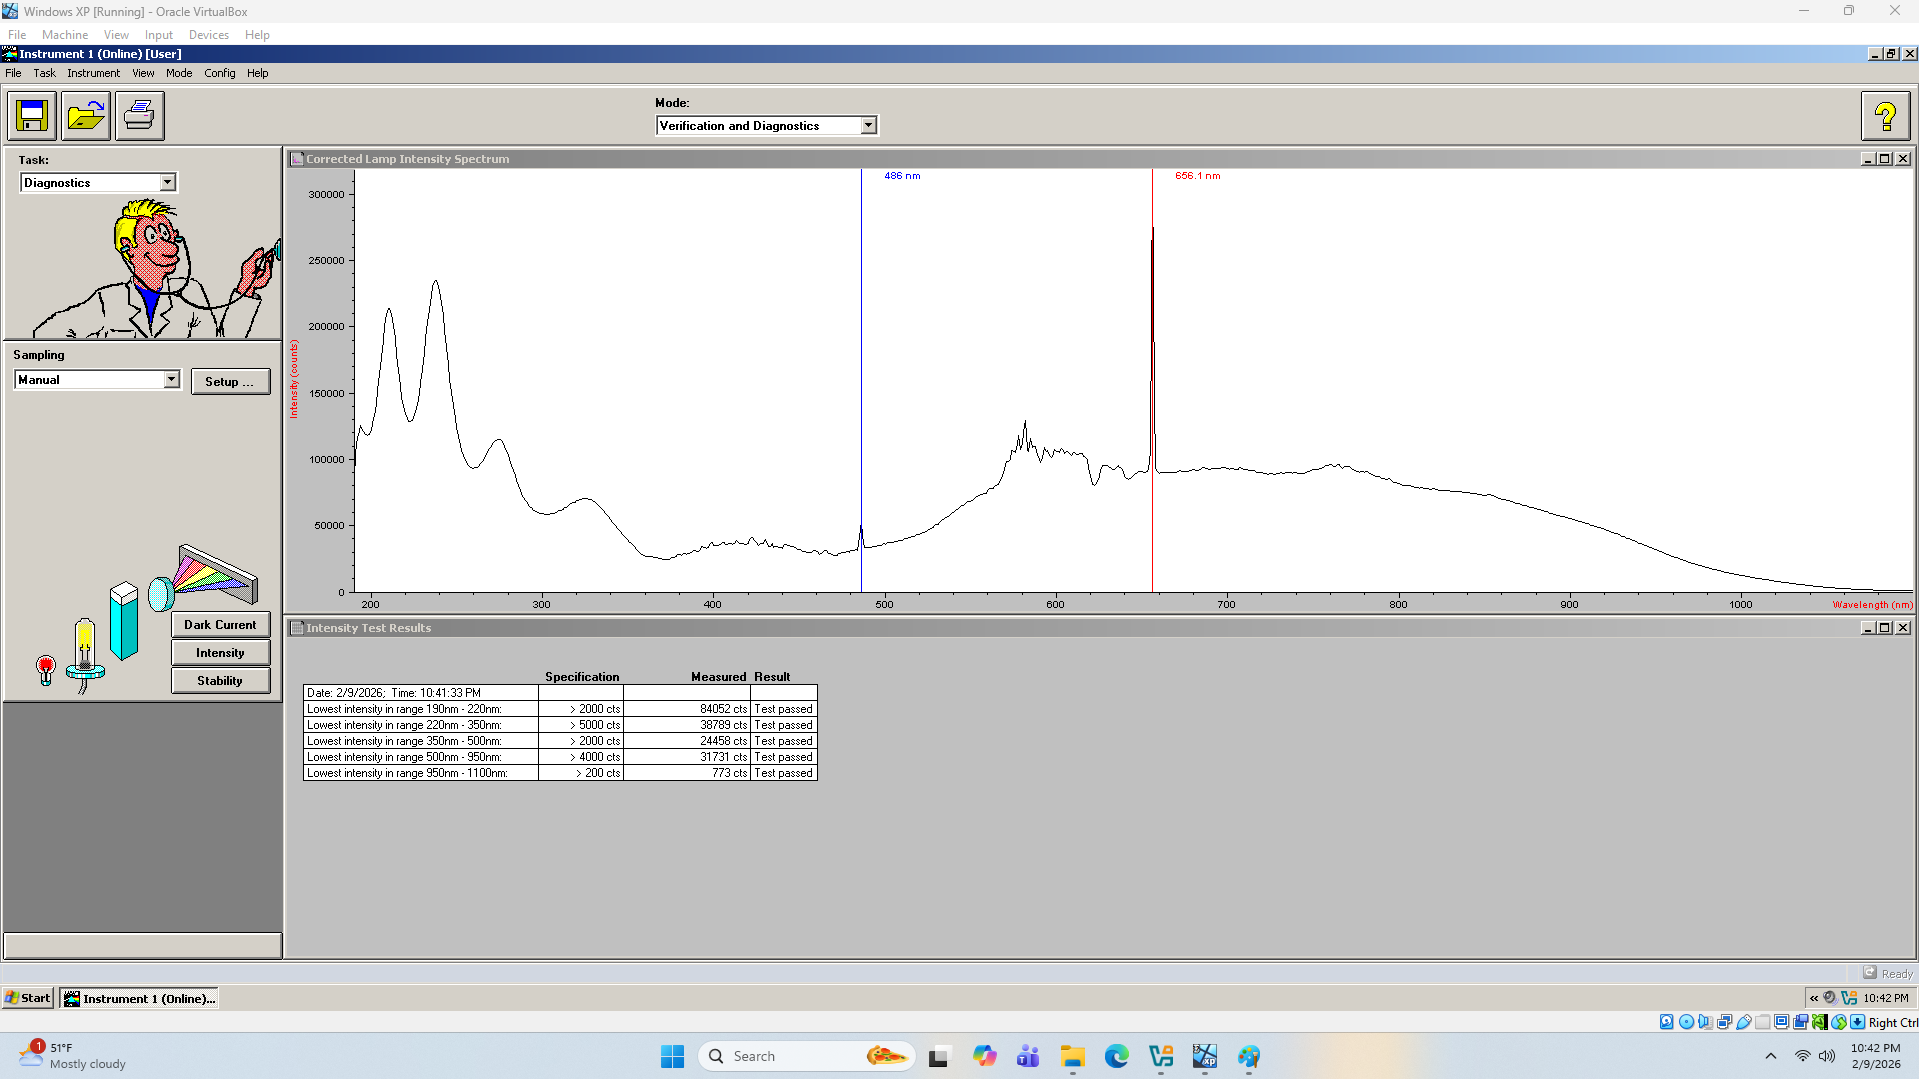Open a file using the folder icon
The width and height of the screenshot is (1919, 1079).
86,116
